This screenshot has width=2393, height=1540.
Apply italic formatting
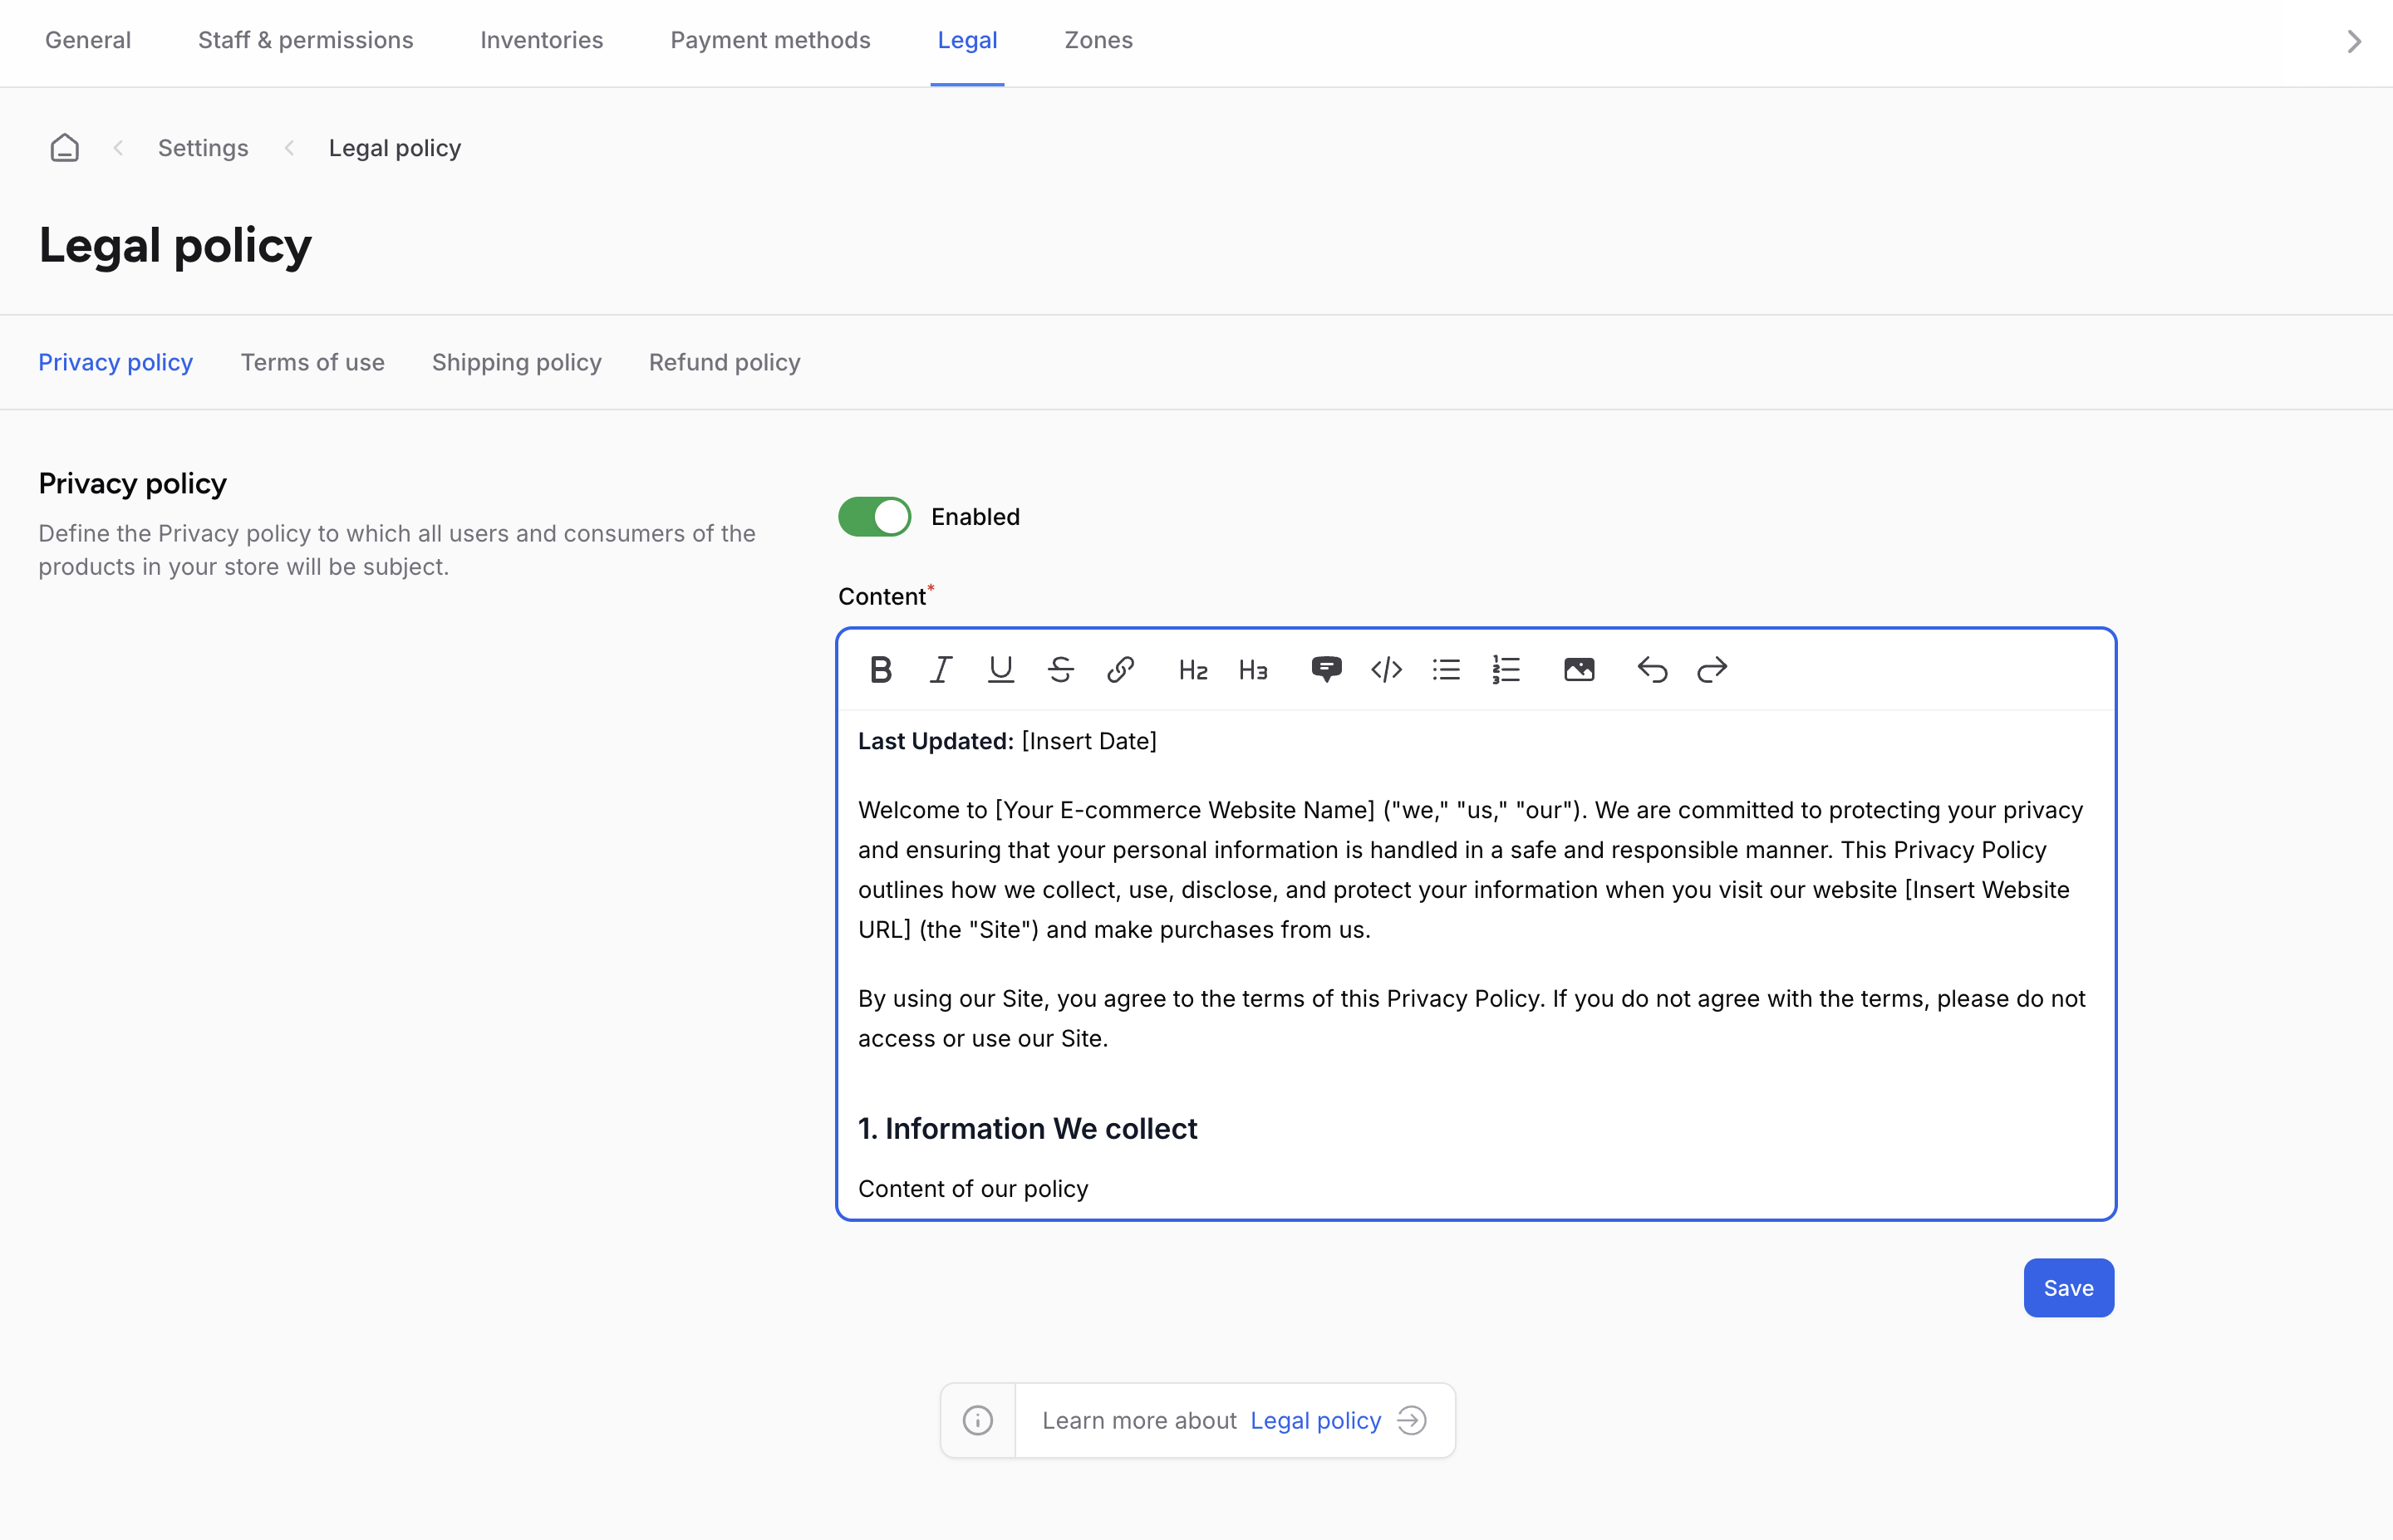coord(940,669)
